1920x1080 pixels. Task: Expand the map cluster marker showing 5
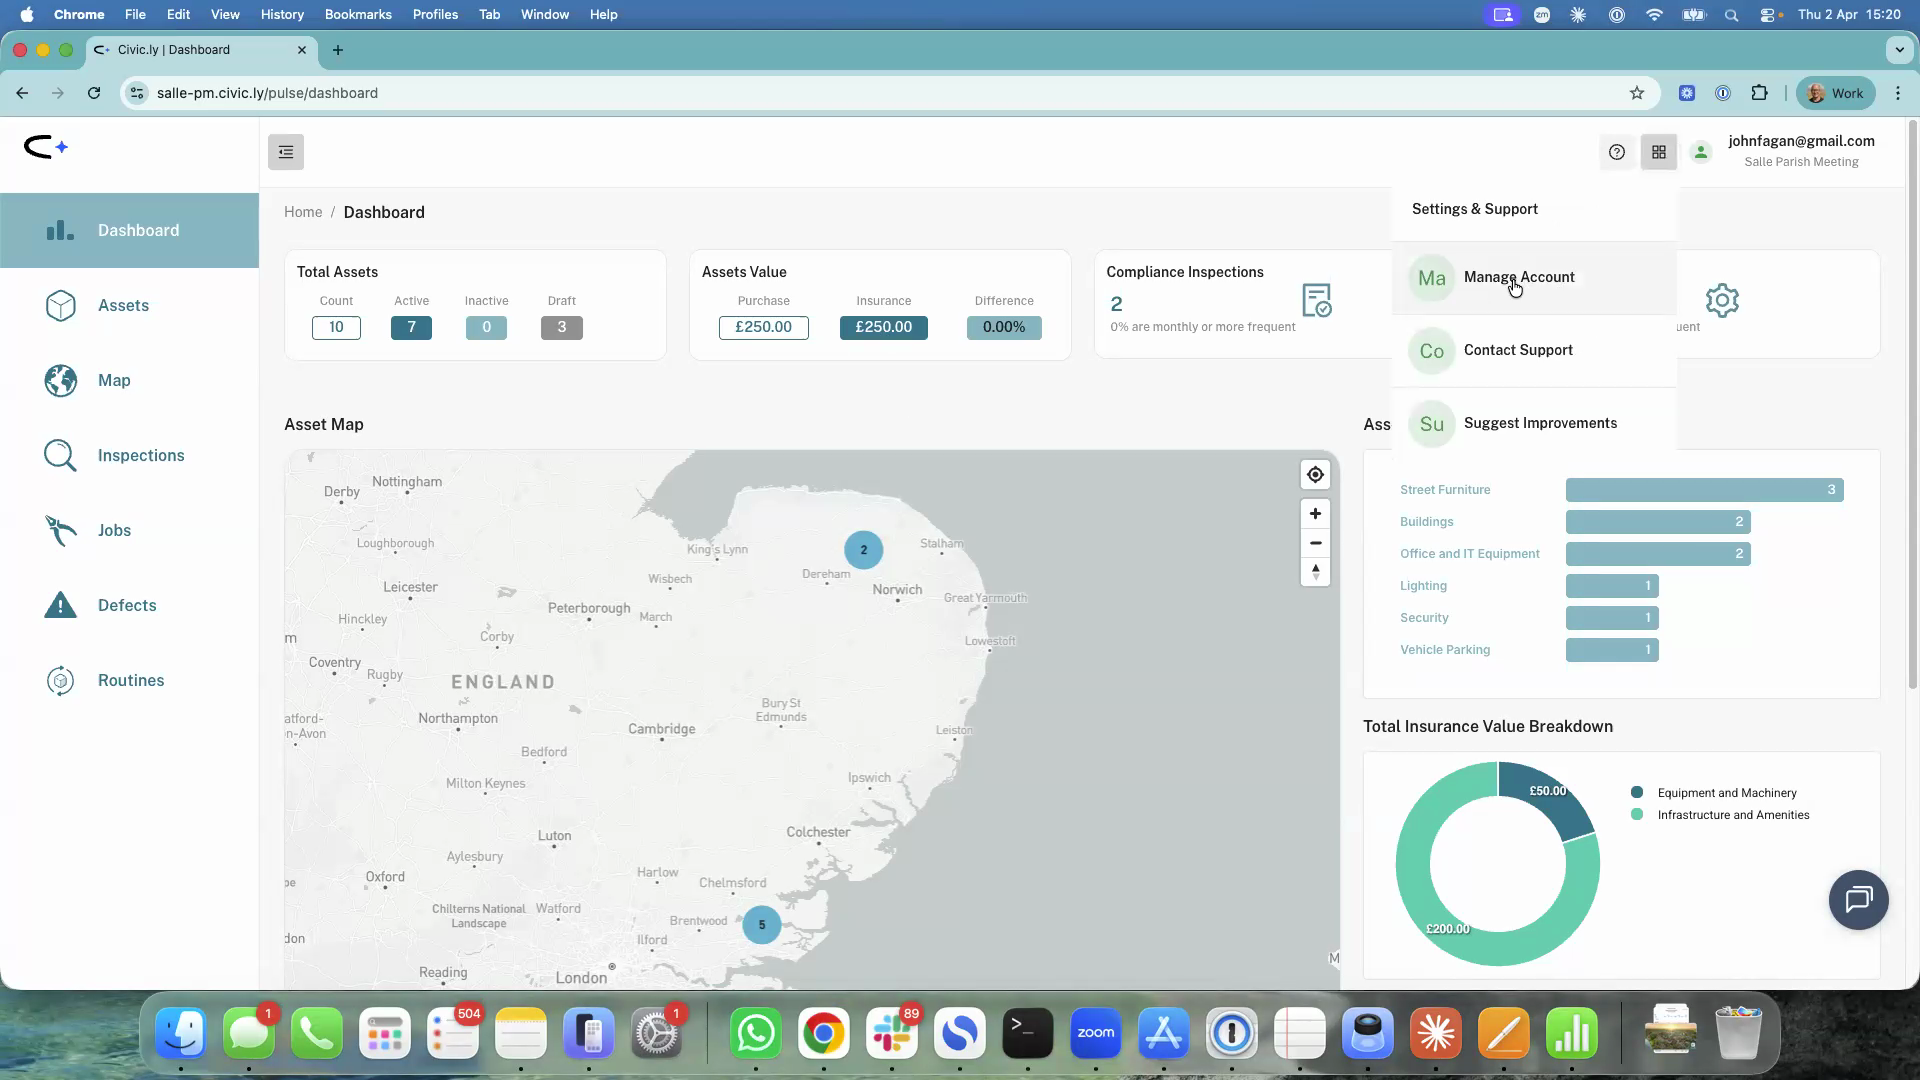tap(762, 925)
